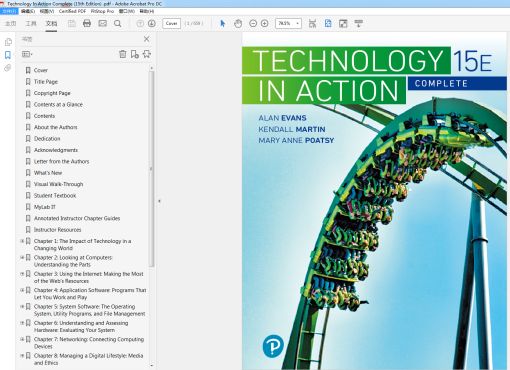Toggle the page thumbnails panel

[8, 42]
